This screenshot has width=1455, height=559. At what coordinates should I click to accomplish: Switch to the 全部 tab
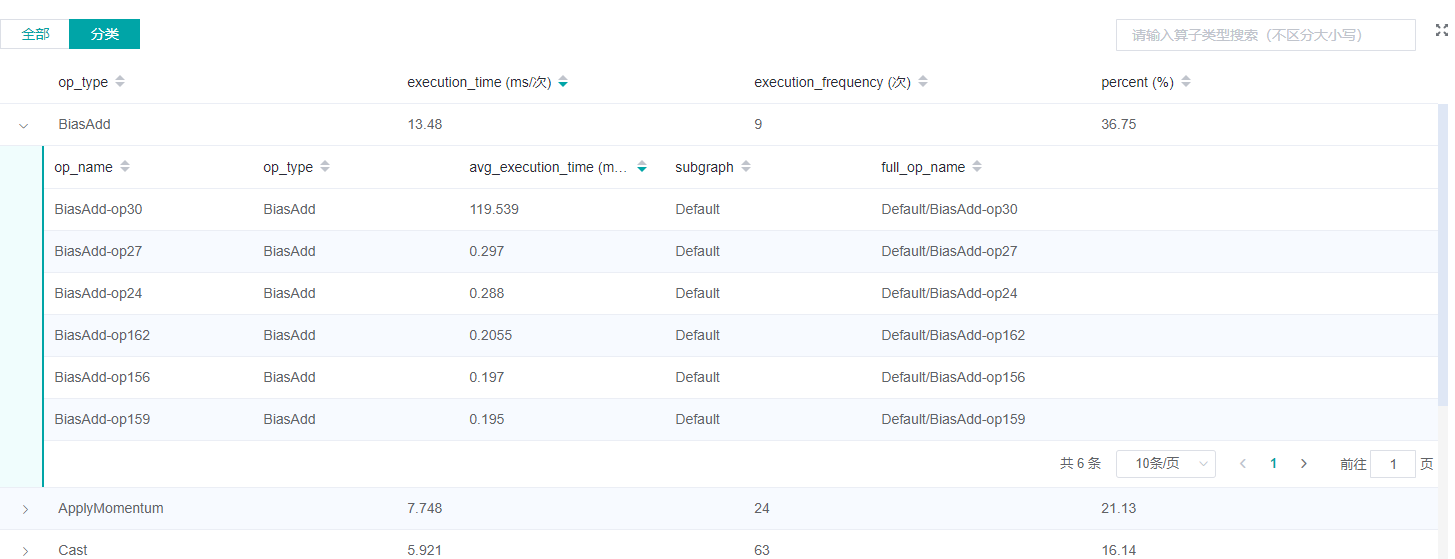(35, 34)
